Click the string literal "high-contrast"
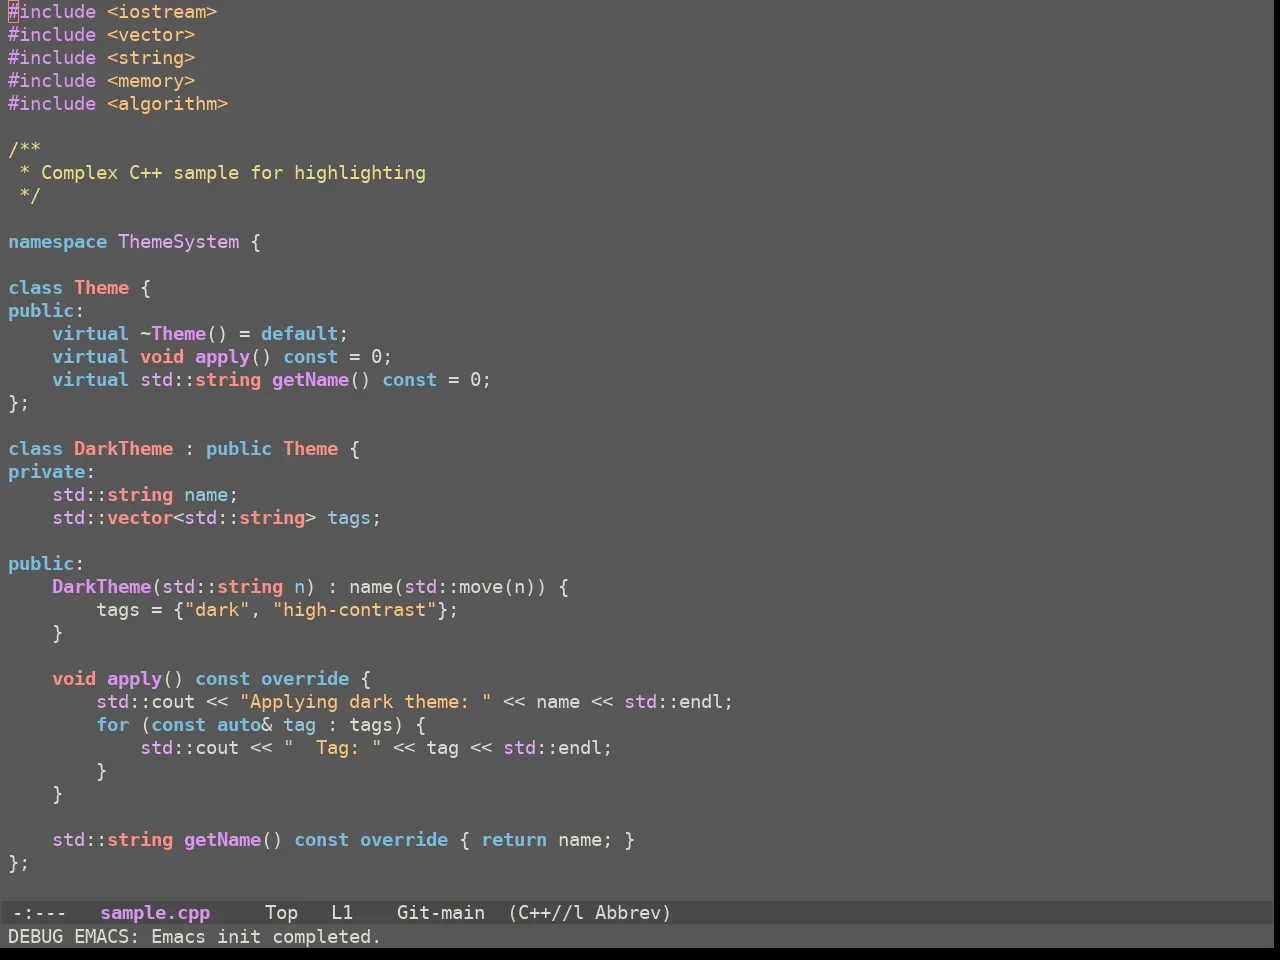Viewport: 1280px width, 960px height. (355, 610)
